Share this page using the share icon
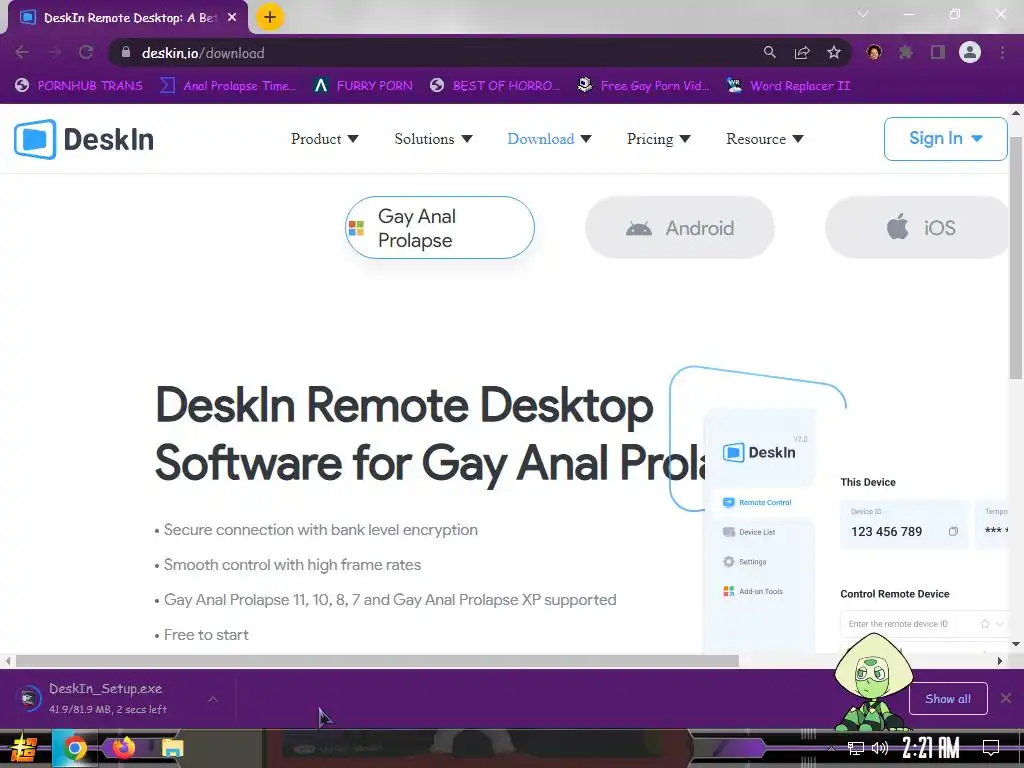 point(802,52)
